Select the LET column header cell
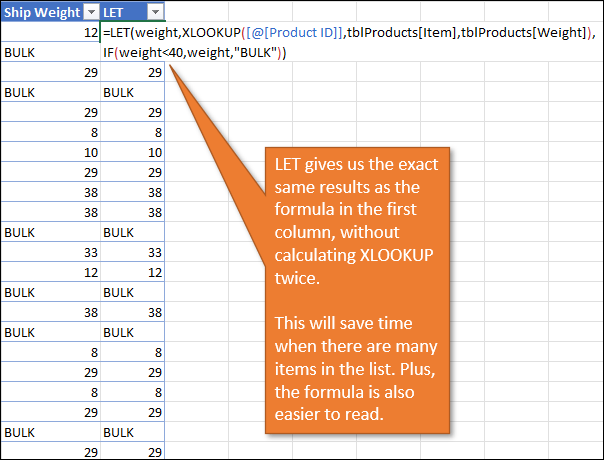The height and width of the screenshot is (460, 604). pos(122,12)
